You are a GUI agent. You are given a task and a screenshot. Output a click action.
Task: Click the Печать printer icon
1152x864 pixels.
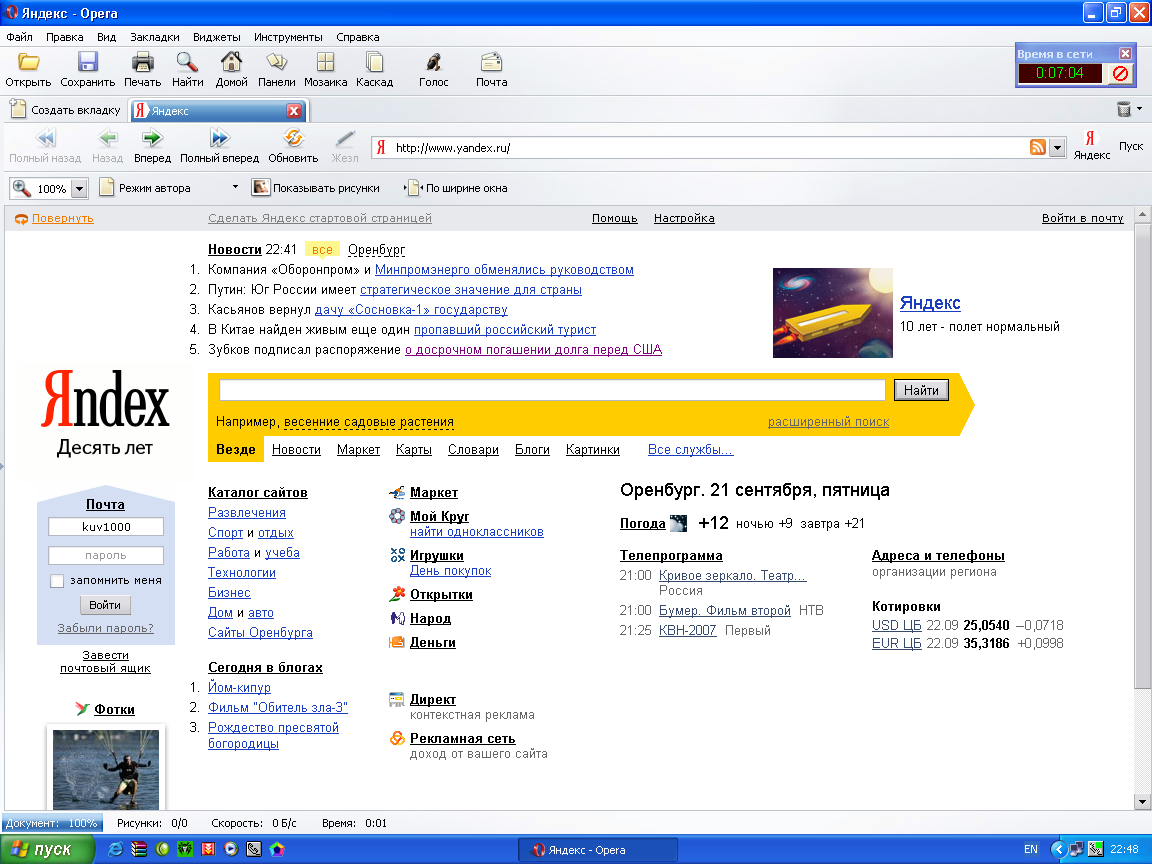click(x=143, y=62)
